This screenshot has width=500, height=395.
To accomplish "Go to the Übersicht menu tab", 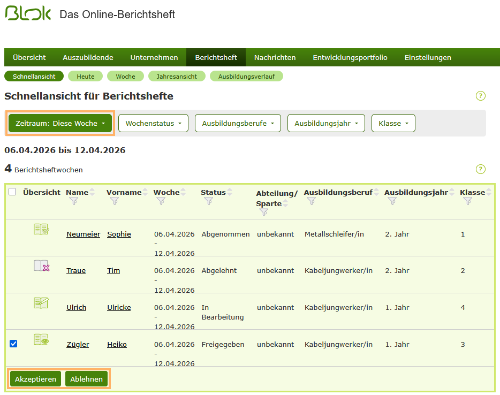I will tap(29, 57).
